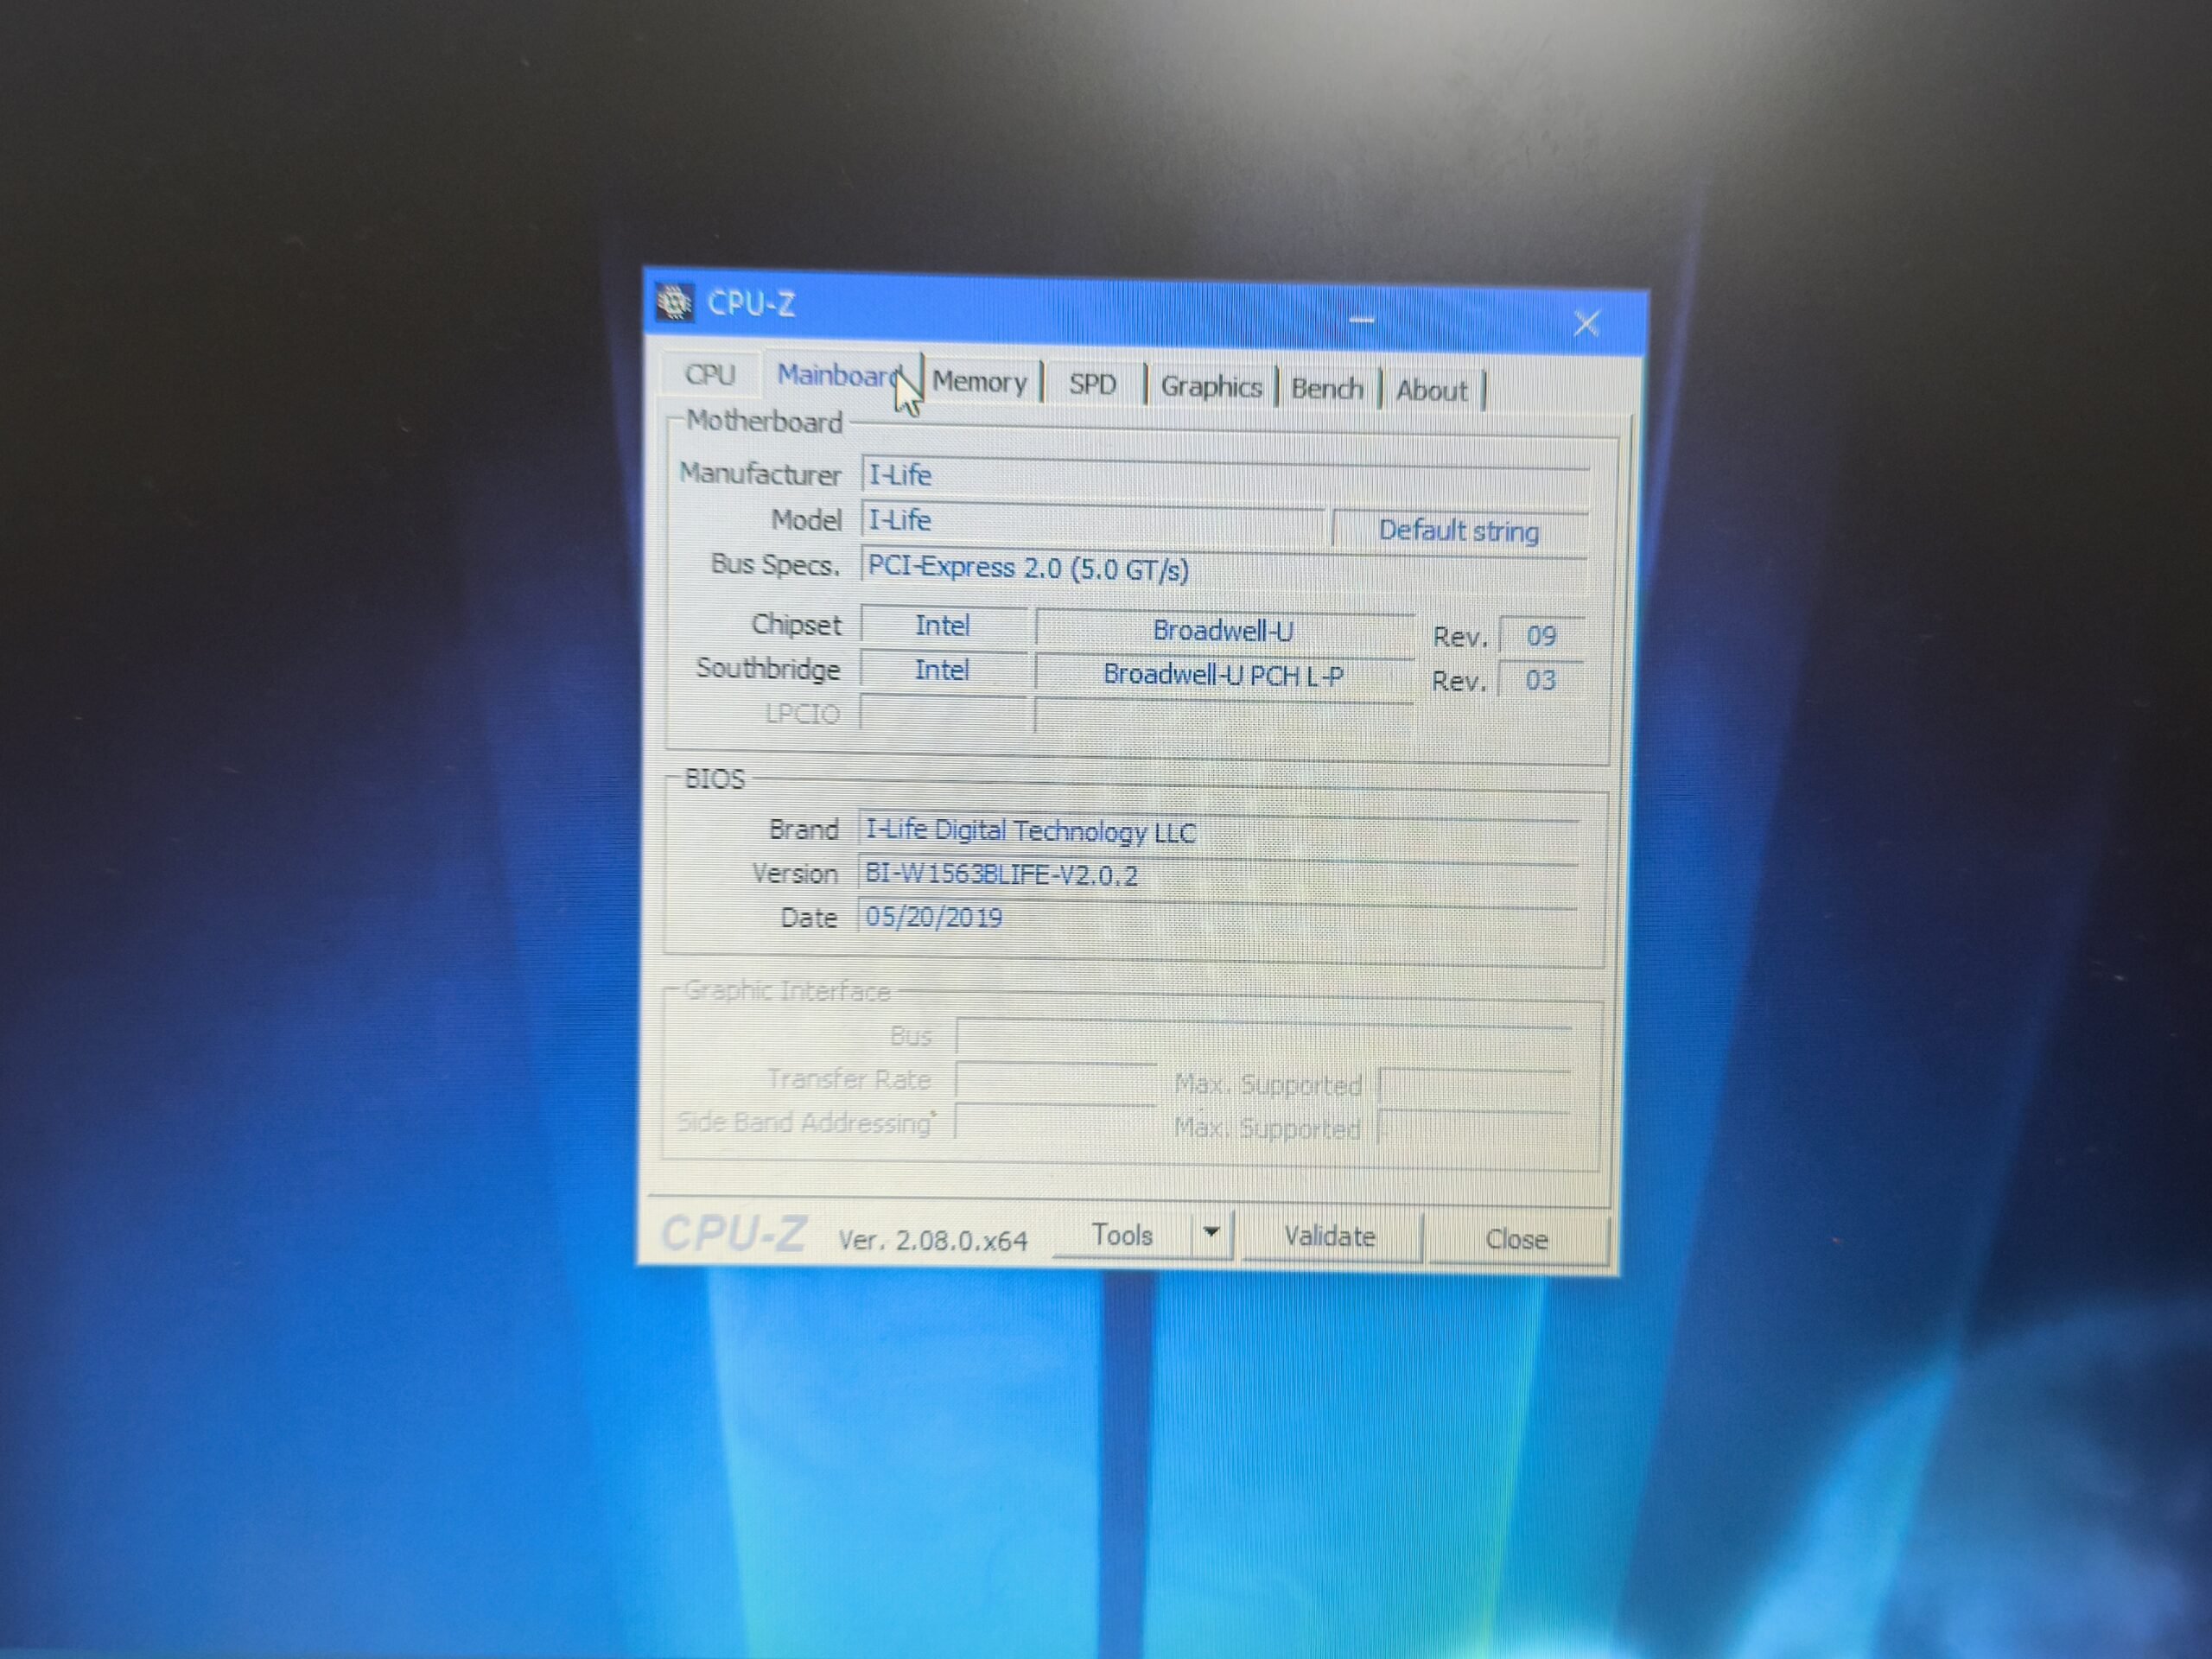Go to the SPD tab
This screenshot has height=1659, width=2212.
(x=1092, y=385)
